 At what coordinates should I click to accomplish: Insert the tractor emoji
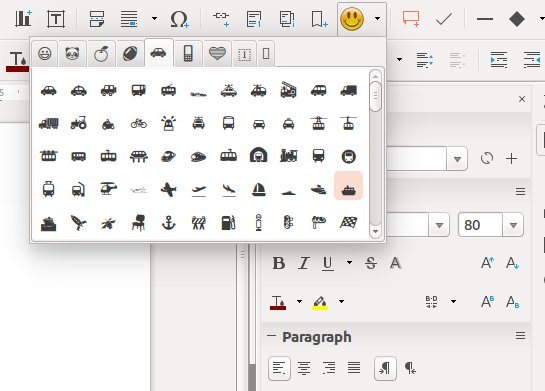point(79,123)
